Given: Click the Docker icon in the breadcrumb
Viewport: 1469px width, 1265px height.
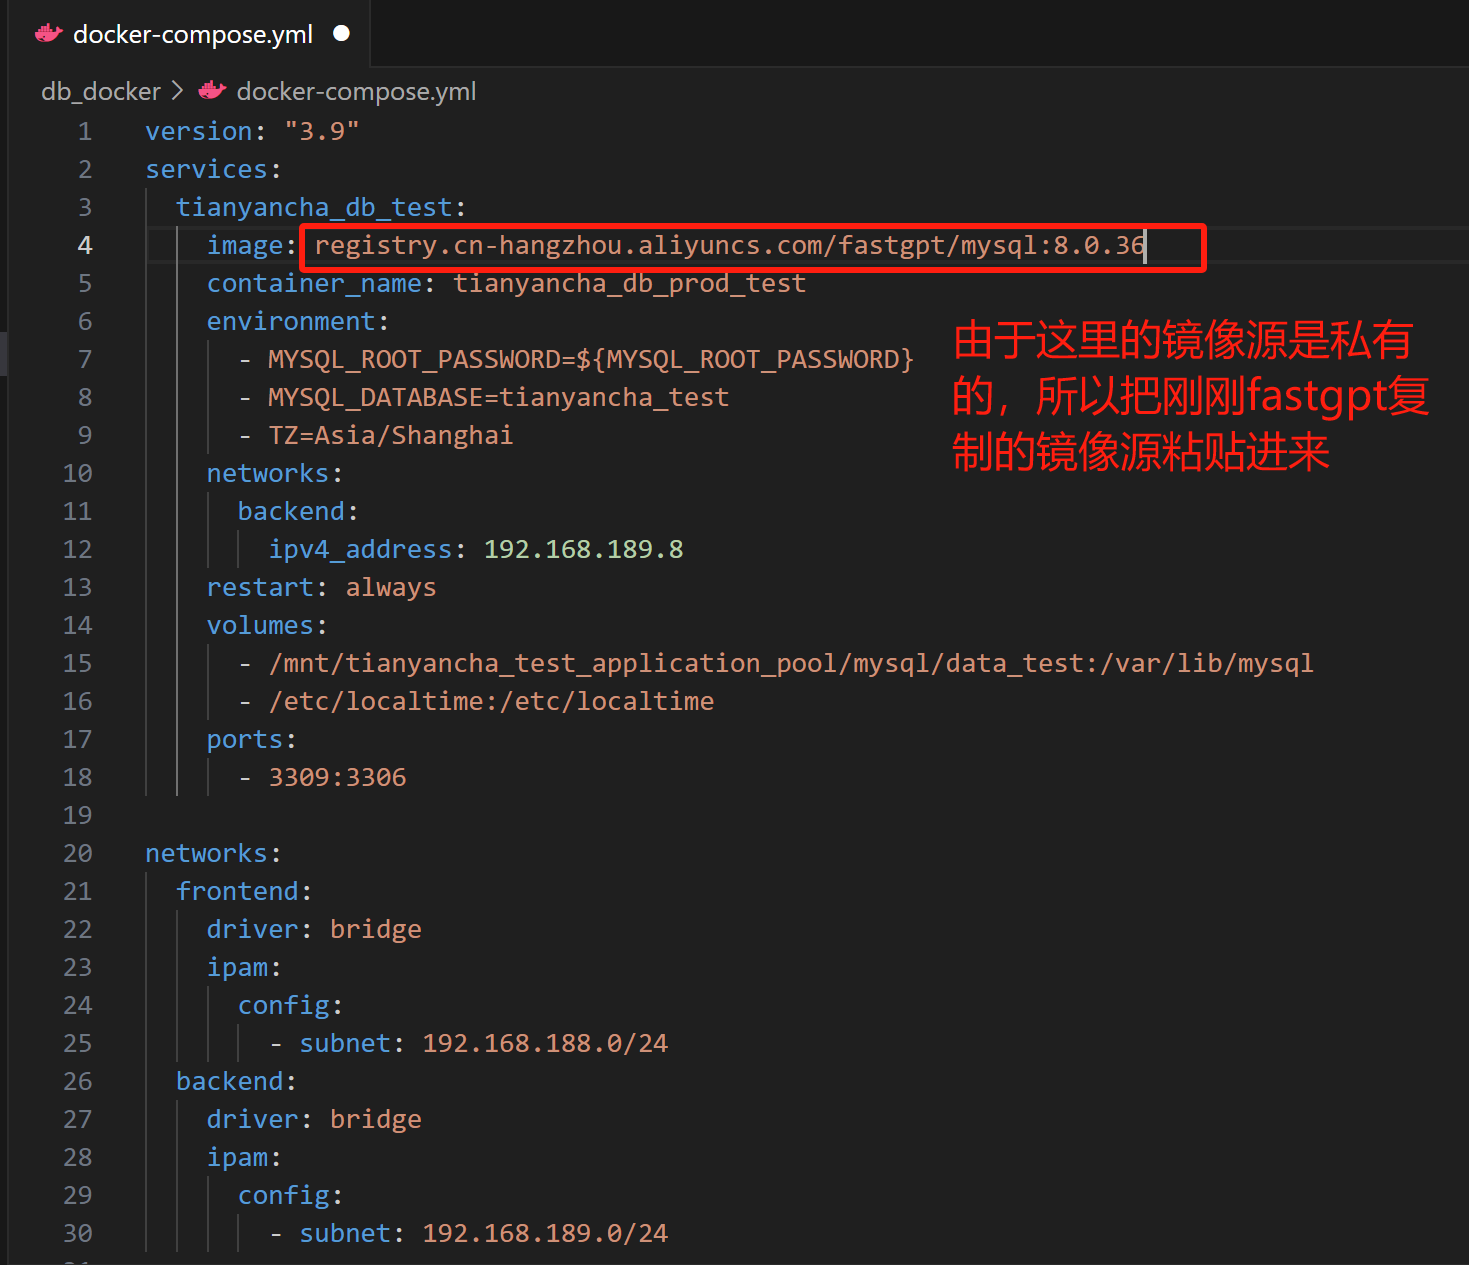Looking at the screenshot, I should pos(212,91).
